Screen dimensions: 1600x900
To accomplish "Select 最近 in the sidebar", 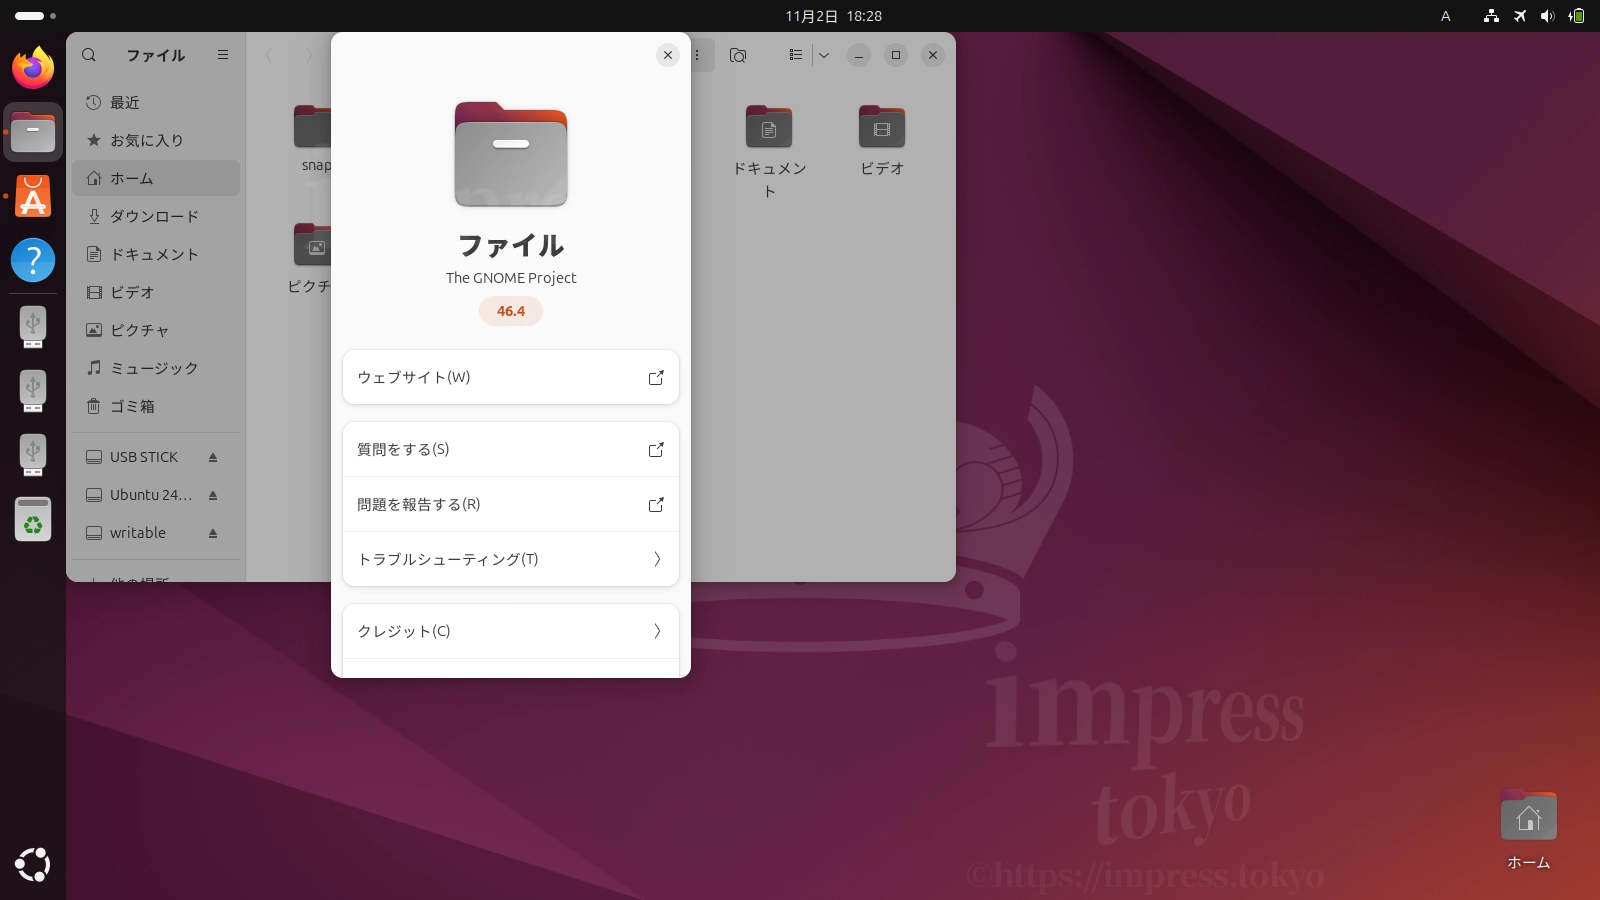I will (156, 102).
